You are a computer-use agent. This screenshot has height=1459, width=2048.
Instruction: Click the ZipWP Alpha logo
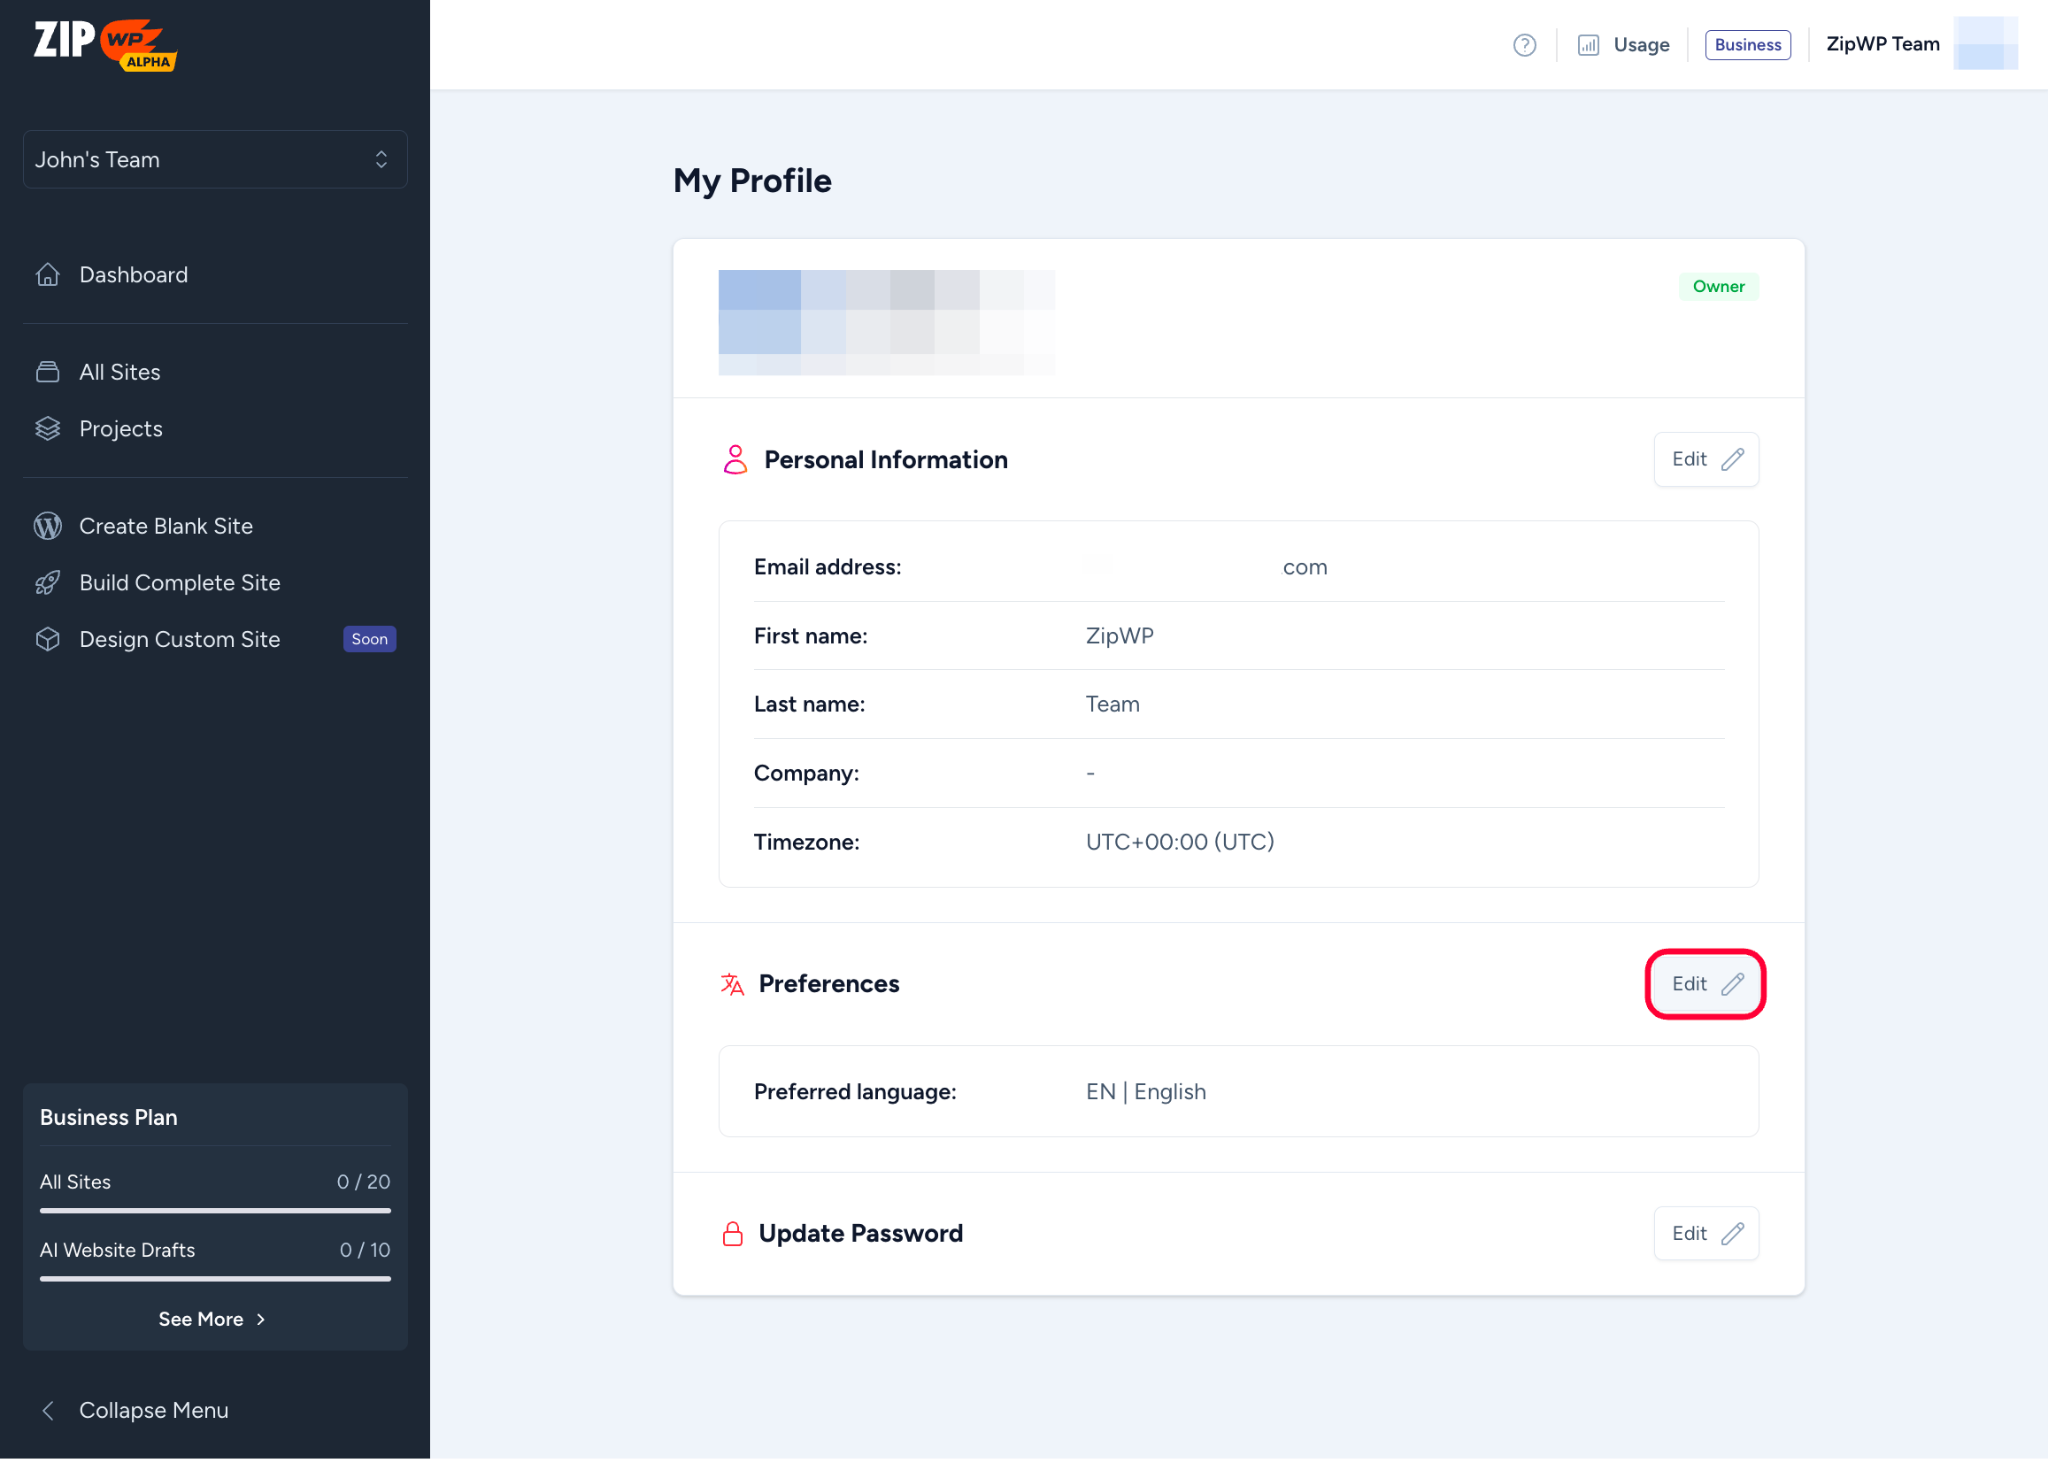point(105,44)
